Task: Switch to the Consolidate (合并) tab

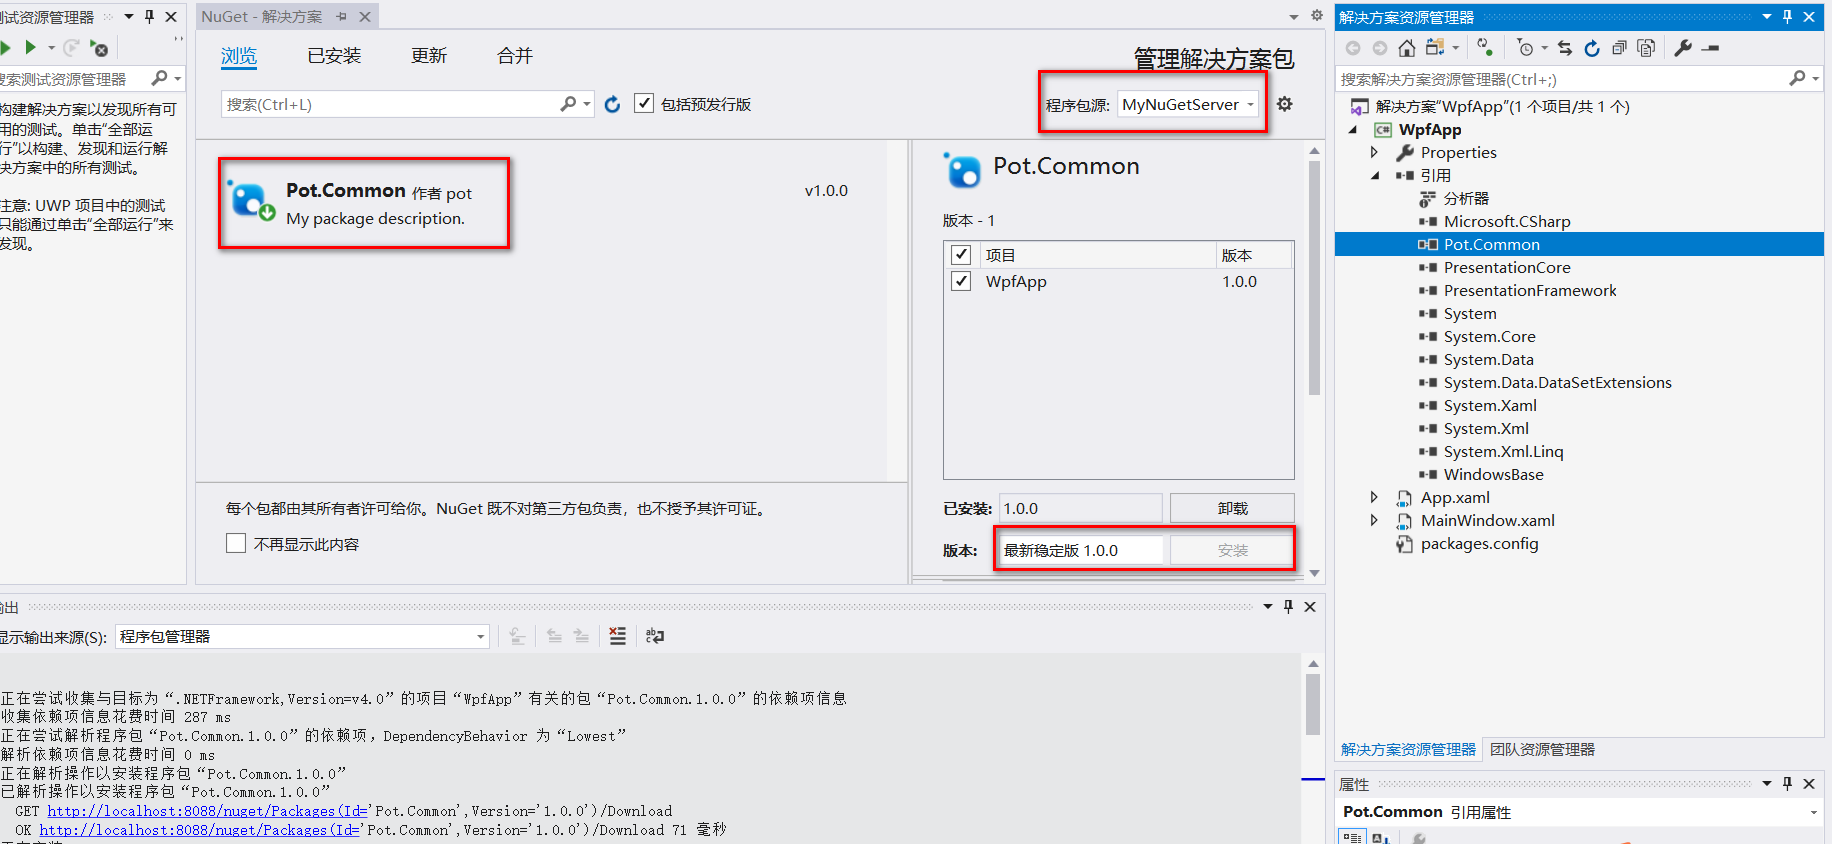Action: tap(515, 56)
